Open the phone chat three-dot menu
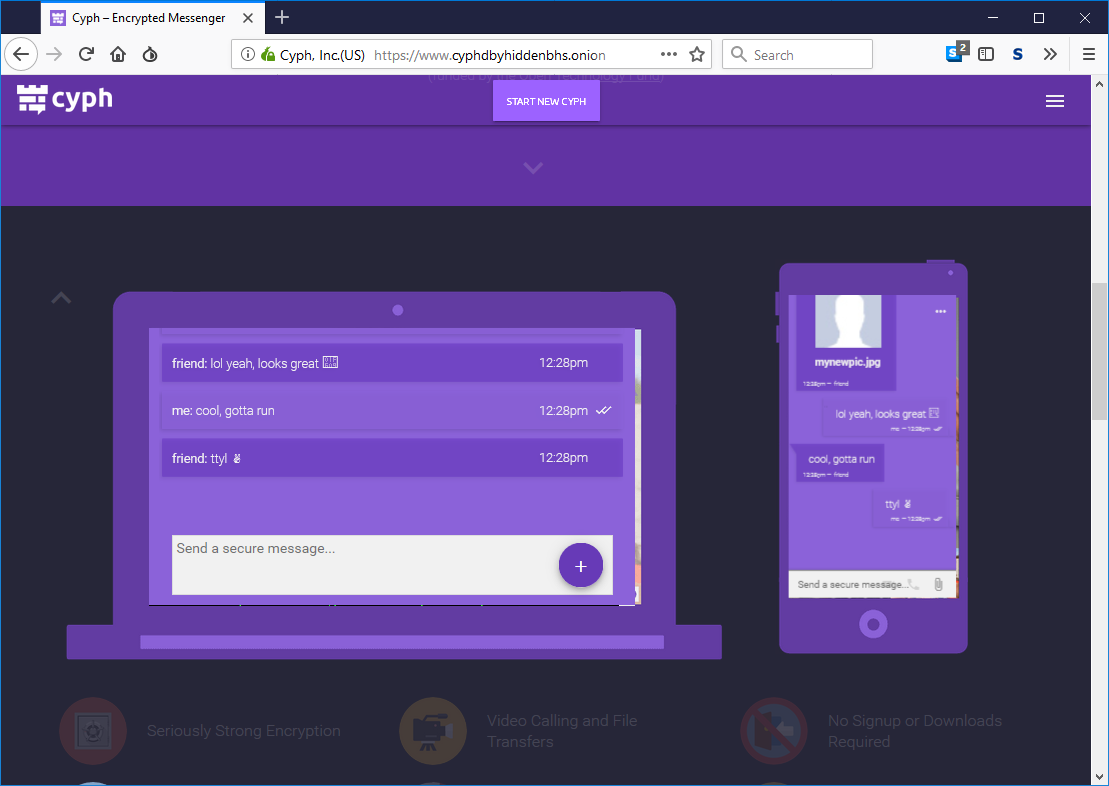This screenshot has width=1109, height=786. pyautogui.click(x=940, y=311)
